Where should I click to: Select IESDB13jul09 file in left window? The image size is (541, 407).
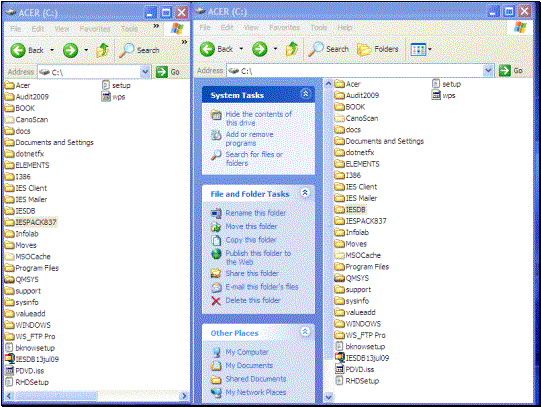click(32, 359)
